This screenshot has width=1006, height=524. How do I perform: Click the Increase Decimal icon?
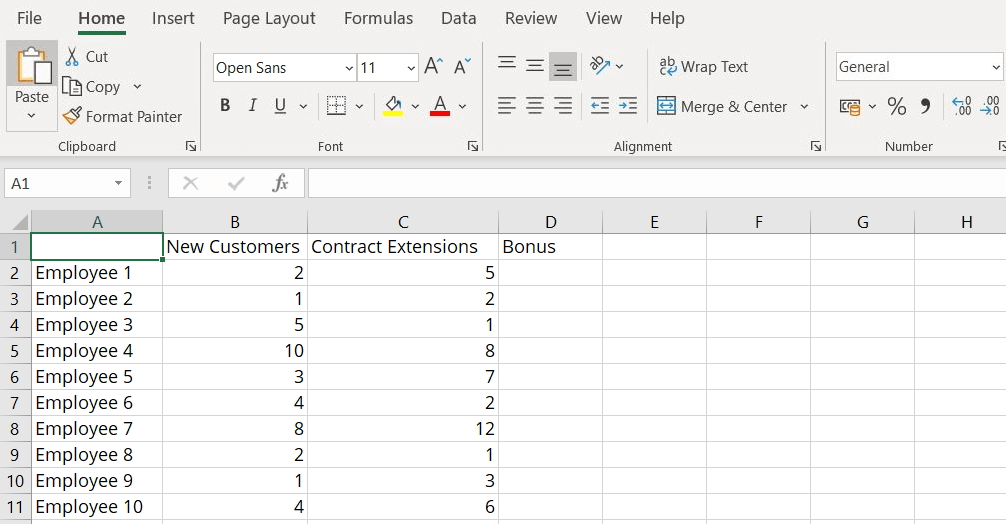coord(961,106)
